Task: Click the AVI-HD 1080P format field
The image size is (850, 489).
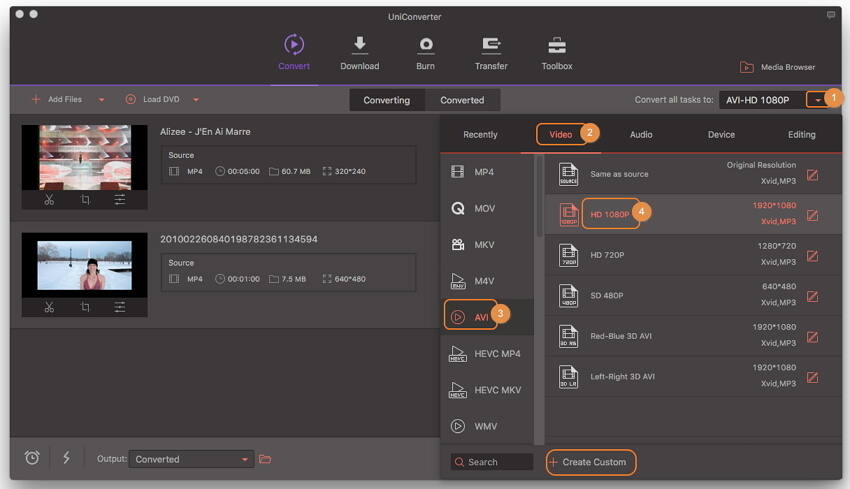Action: point(762,100)
